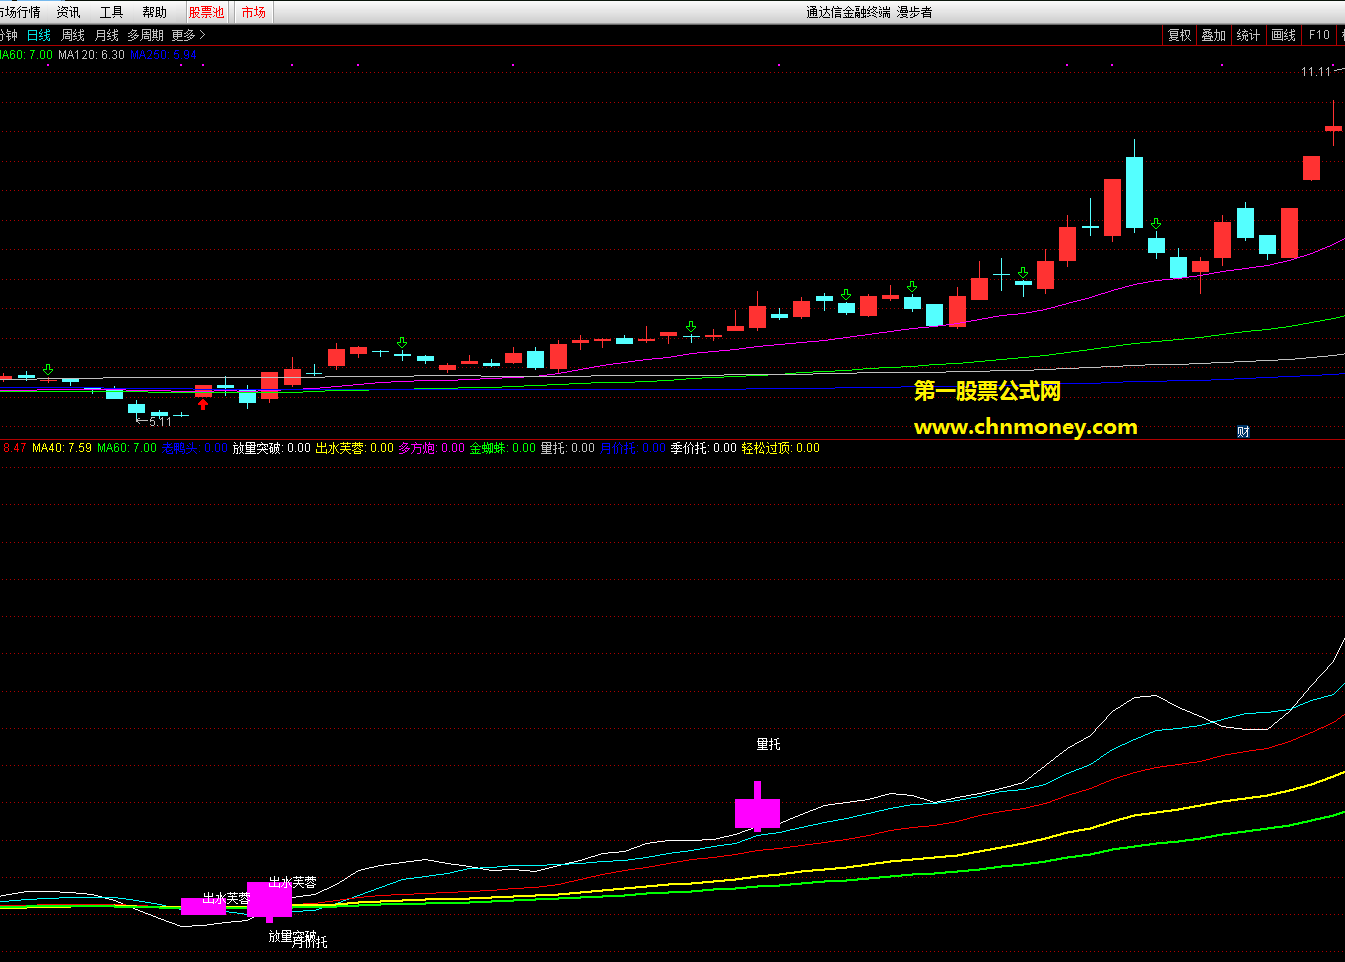Click the 放量突破: 0.00 label

pyautogui.click(x=271, y=448)
